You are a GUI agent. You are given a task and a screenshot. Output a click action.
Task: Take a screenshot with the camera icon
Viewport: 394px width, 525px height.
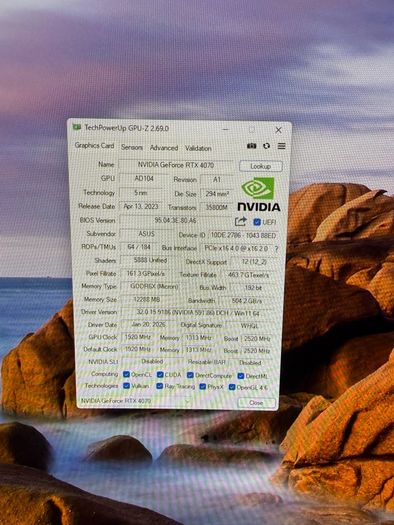tap(251, 146)
